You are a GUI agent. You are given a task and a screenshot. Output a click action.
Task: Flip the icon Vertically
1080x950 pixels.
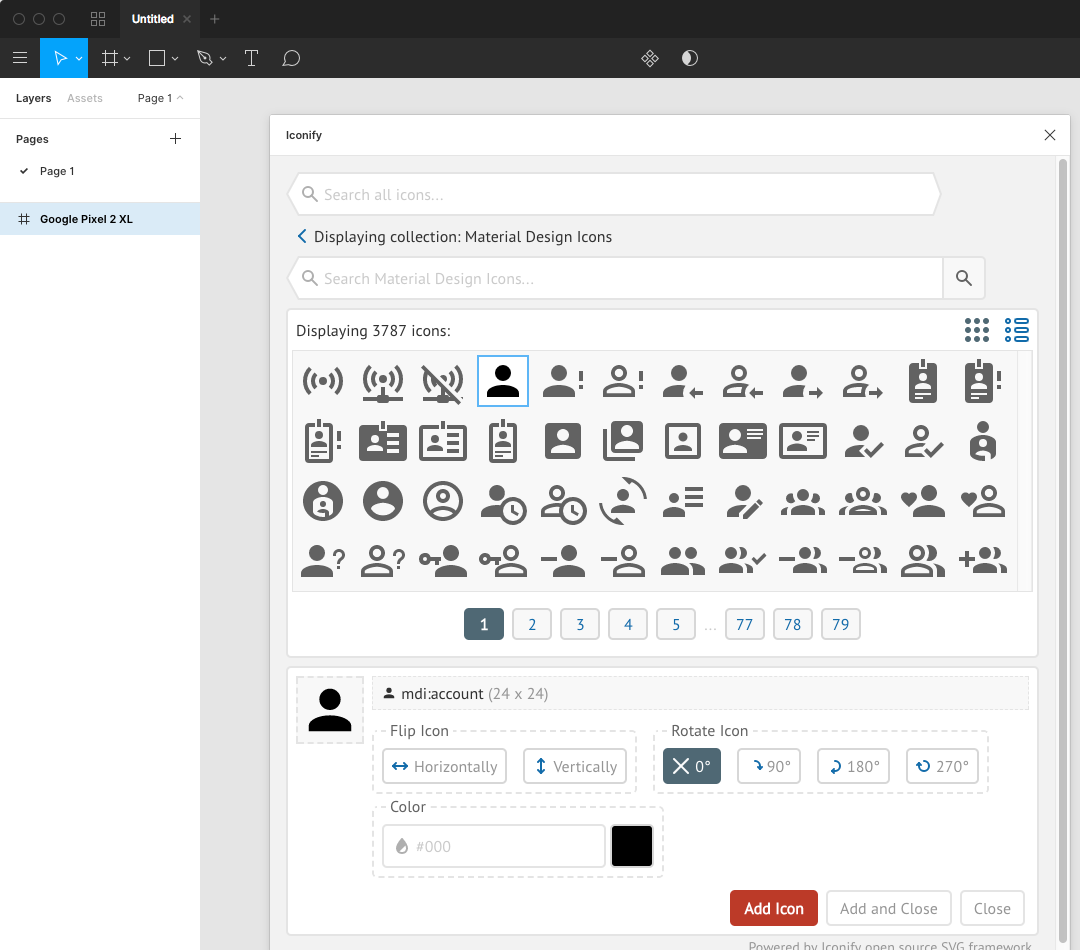[574, 766]
